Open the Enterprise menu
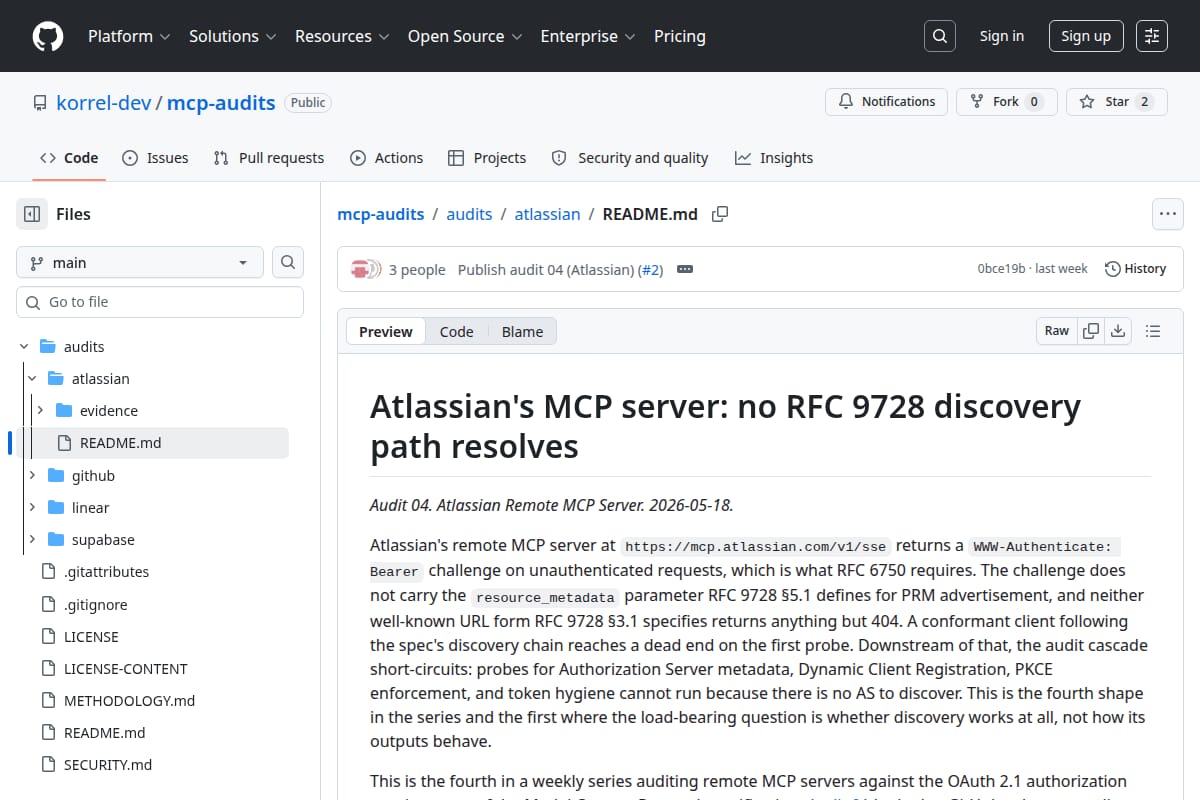 [588, 36]
